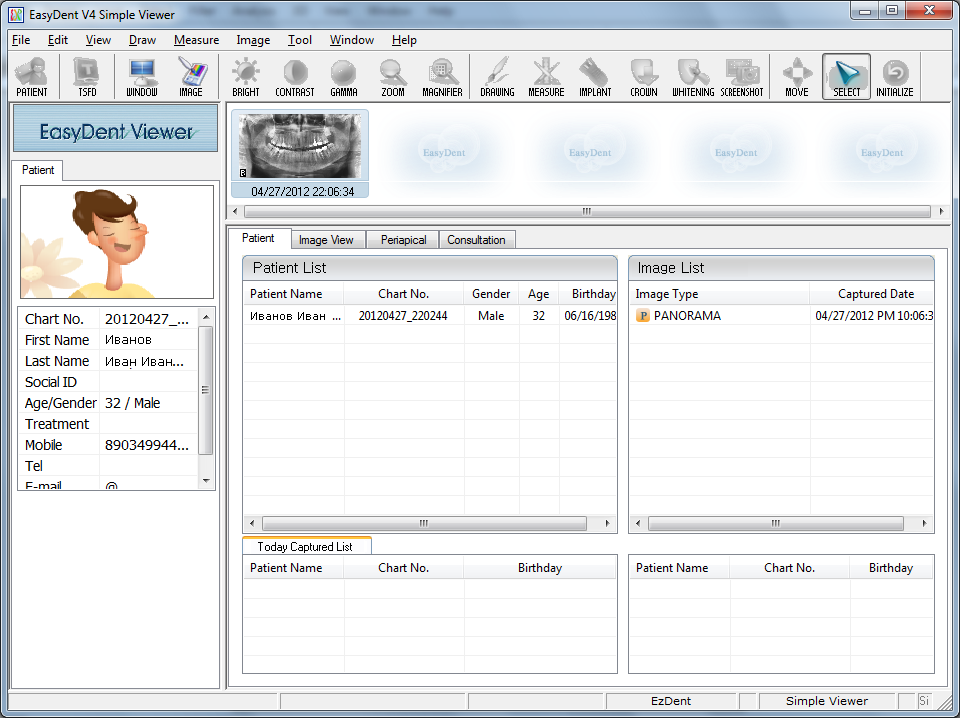
Task: Select the Magnifier tool
Action: tap(442, 77)
